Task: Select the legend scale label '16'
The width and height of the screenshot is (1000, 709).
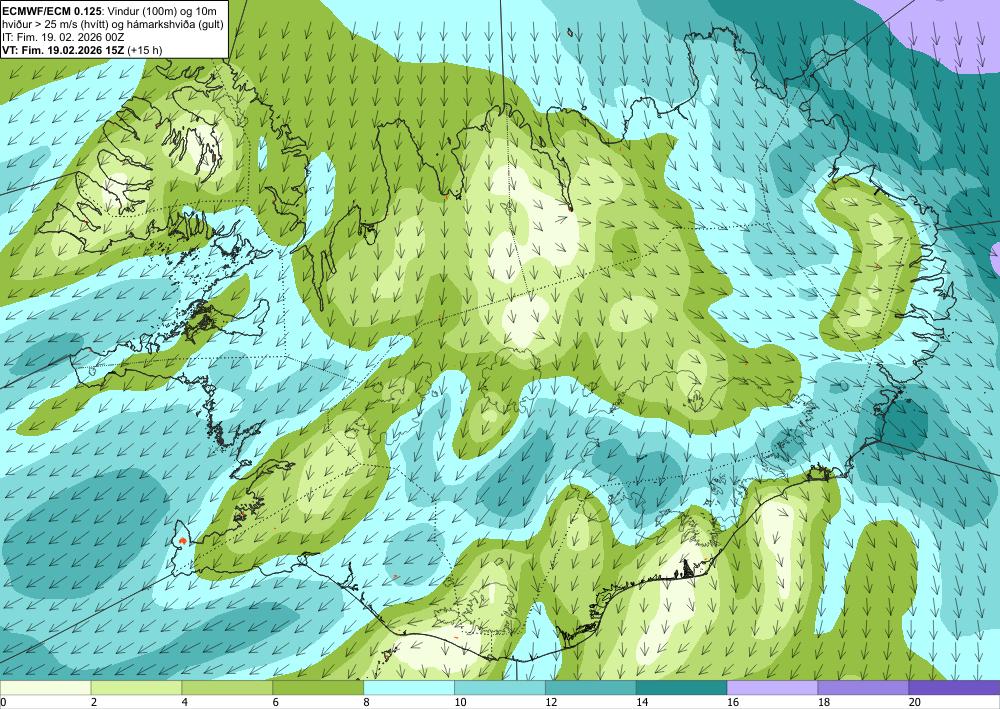Action: coord(733,702)
